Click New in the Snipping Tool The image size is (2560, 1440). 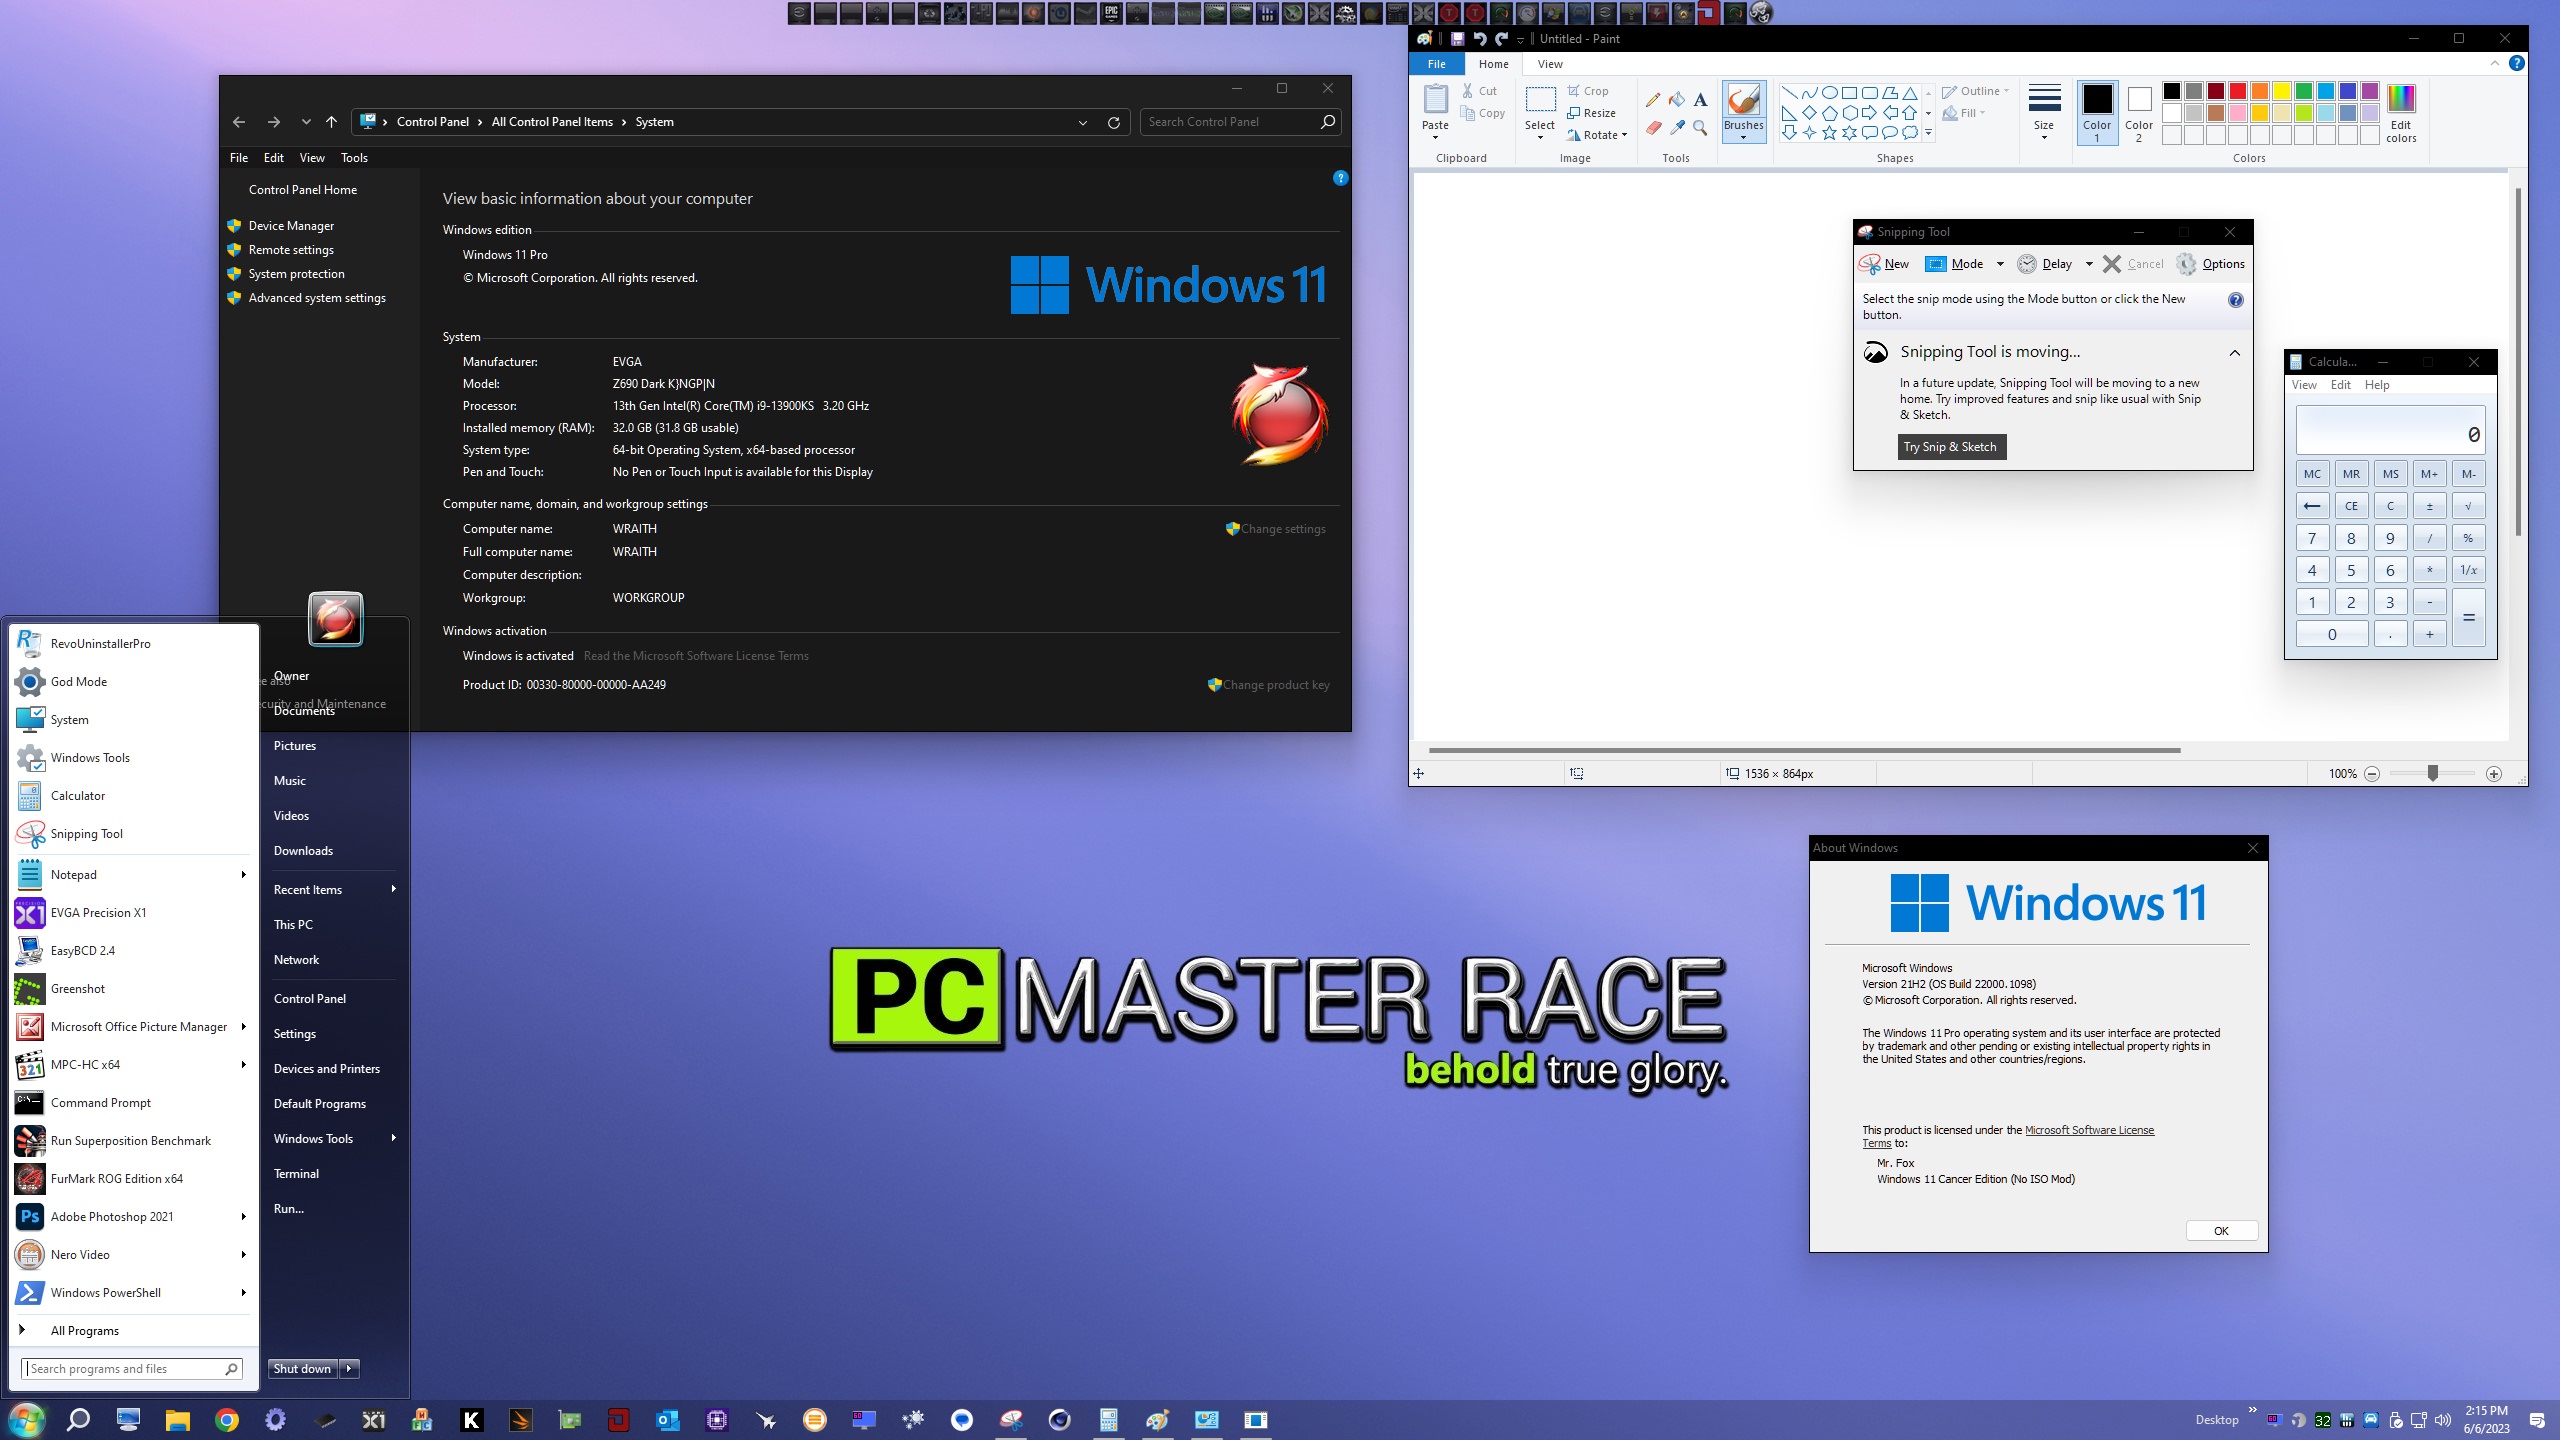[1884, 264]
